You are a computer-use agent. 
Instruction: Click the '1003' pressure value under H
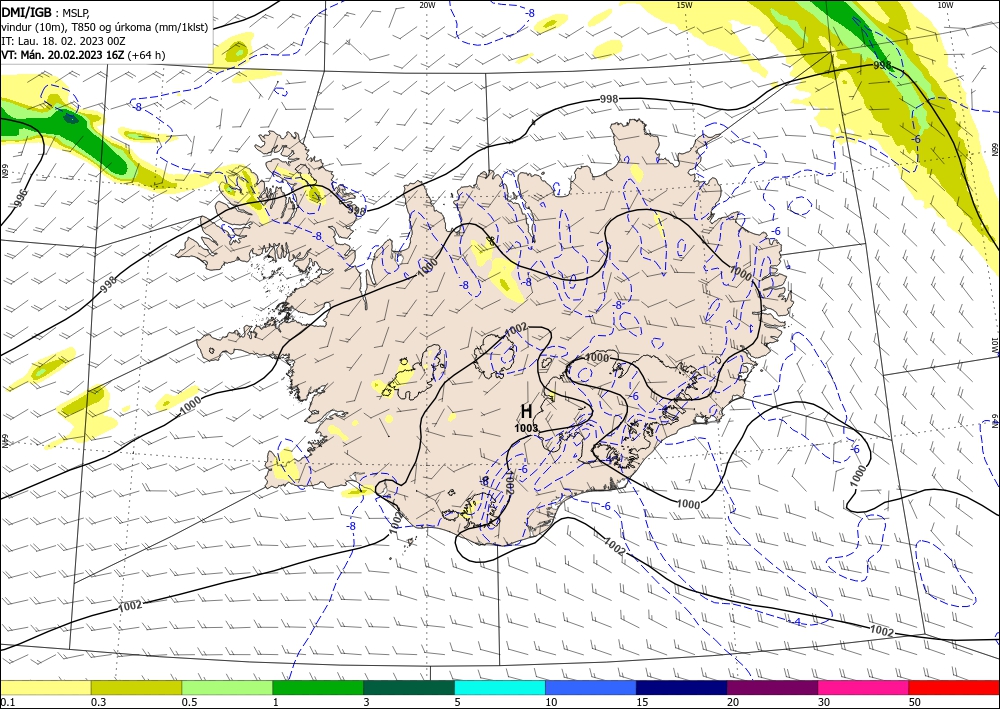pos(527,428)
